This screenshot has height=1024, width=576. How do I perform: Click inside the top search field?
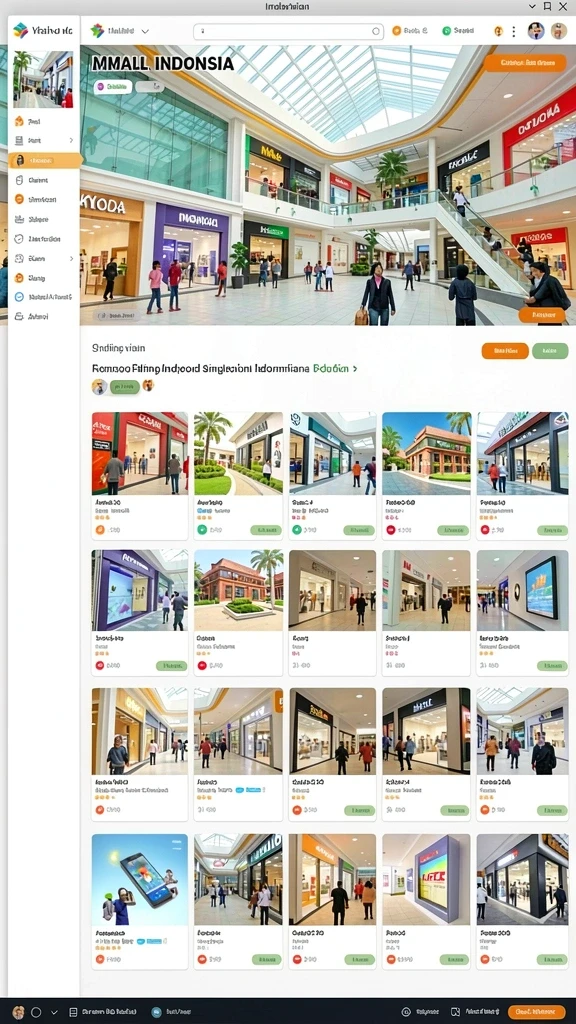(289, 31)
